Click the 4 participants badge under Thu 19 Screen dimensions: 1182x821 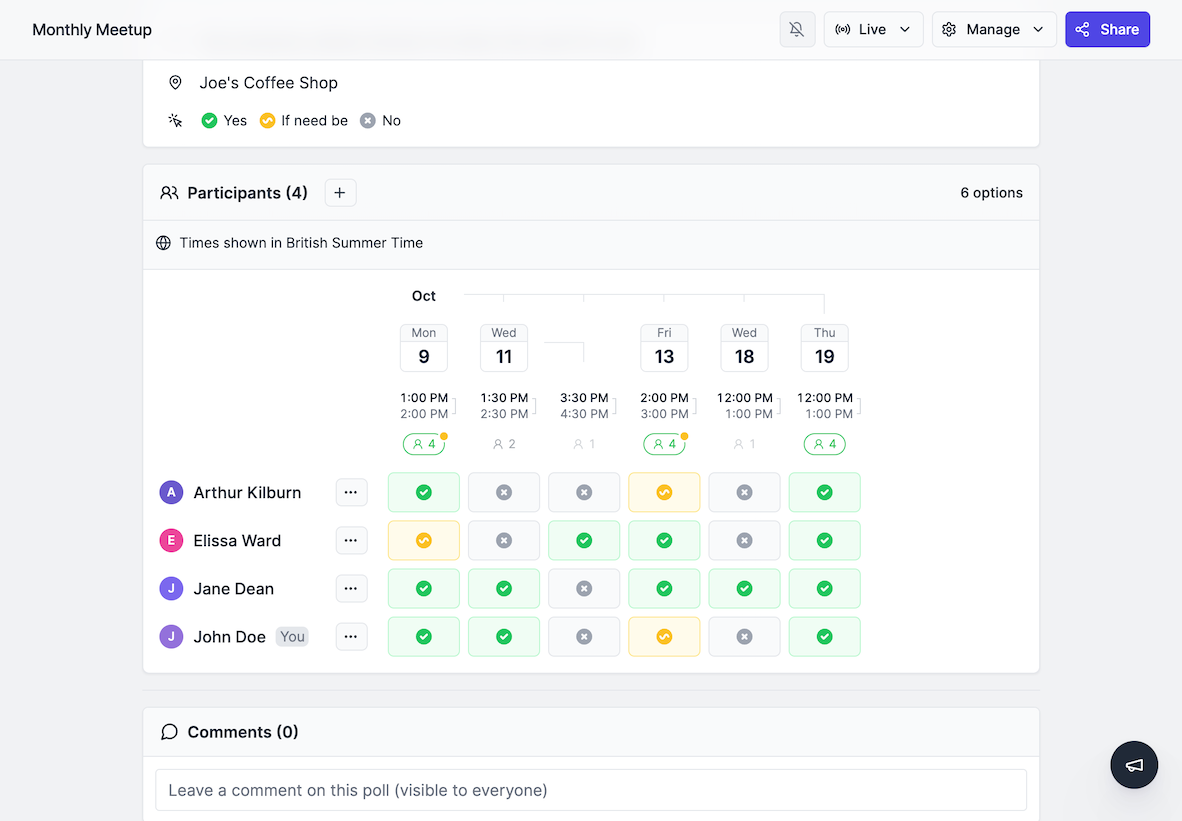pos(824,444)
